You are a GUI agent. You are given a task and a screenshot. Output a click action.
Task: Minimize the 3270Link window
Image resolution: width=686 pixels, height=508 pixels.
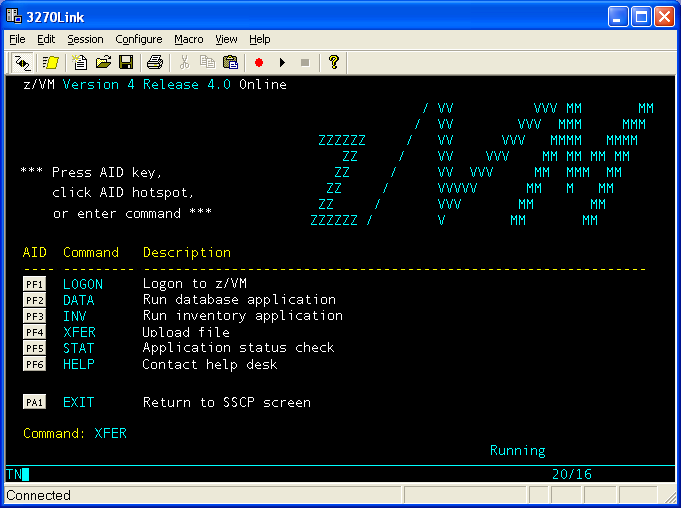click(618, 17)
